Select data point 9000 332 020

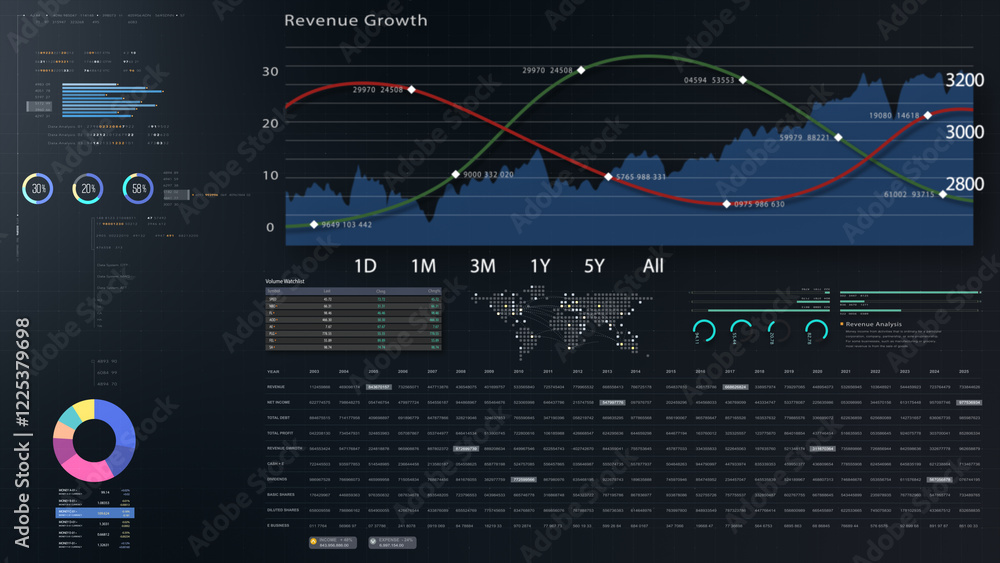point(455,174)
